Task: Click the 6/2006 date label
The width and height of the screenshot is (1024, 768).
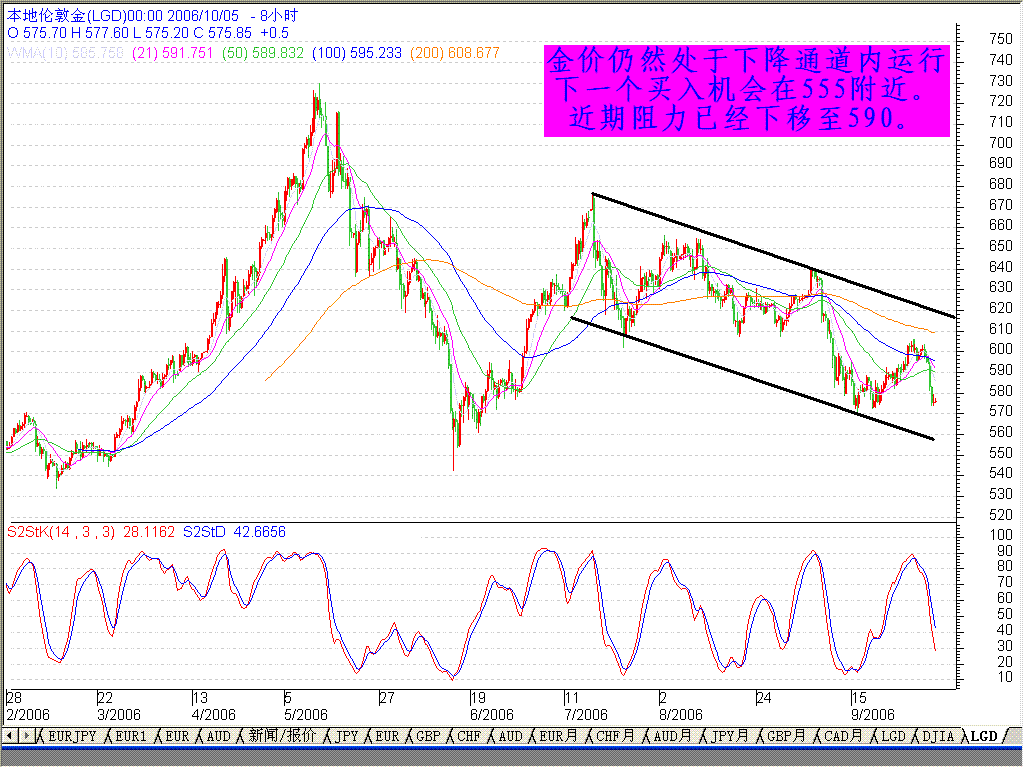Action: coord(492,714)
